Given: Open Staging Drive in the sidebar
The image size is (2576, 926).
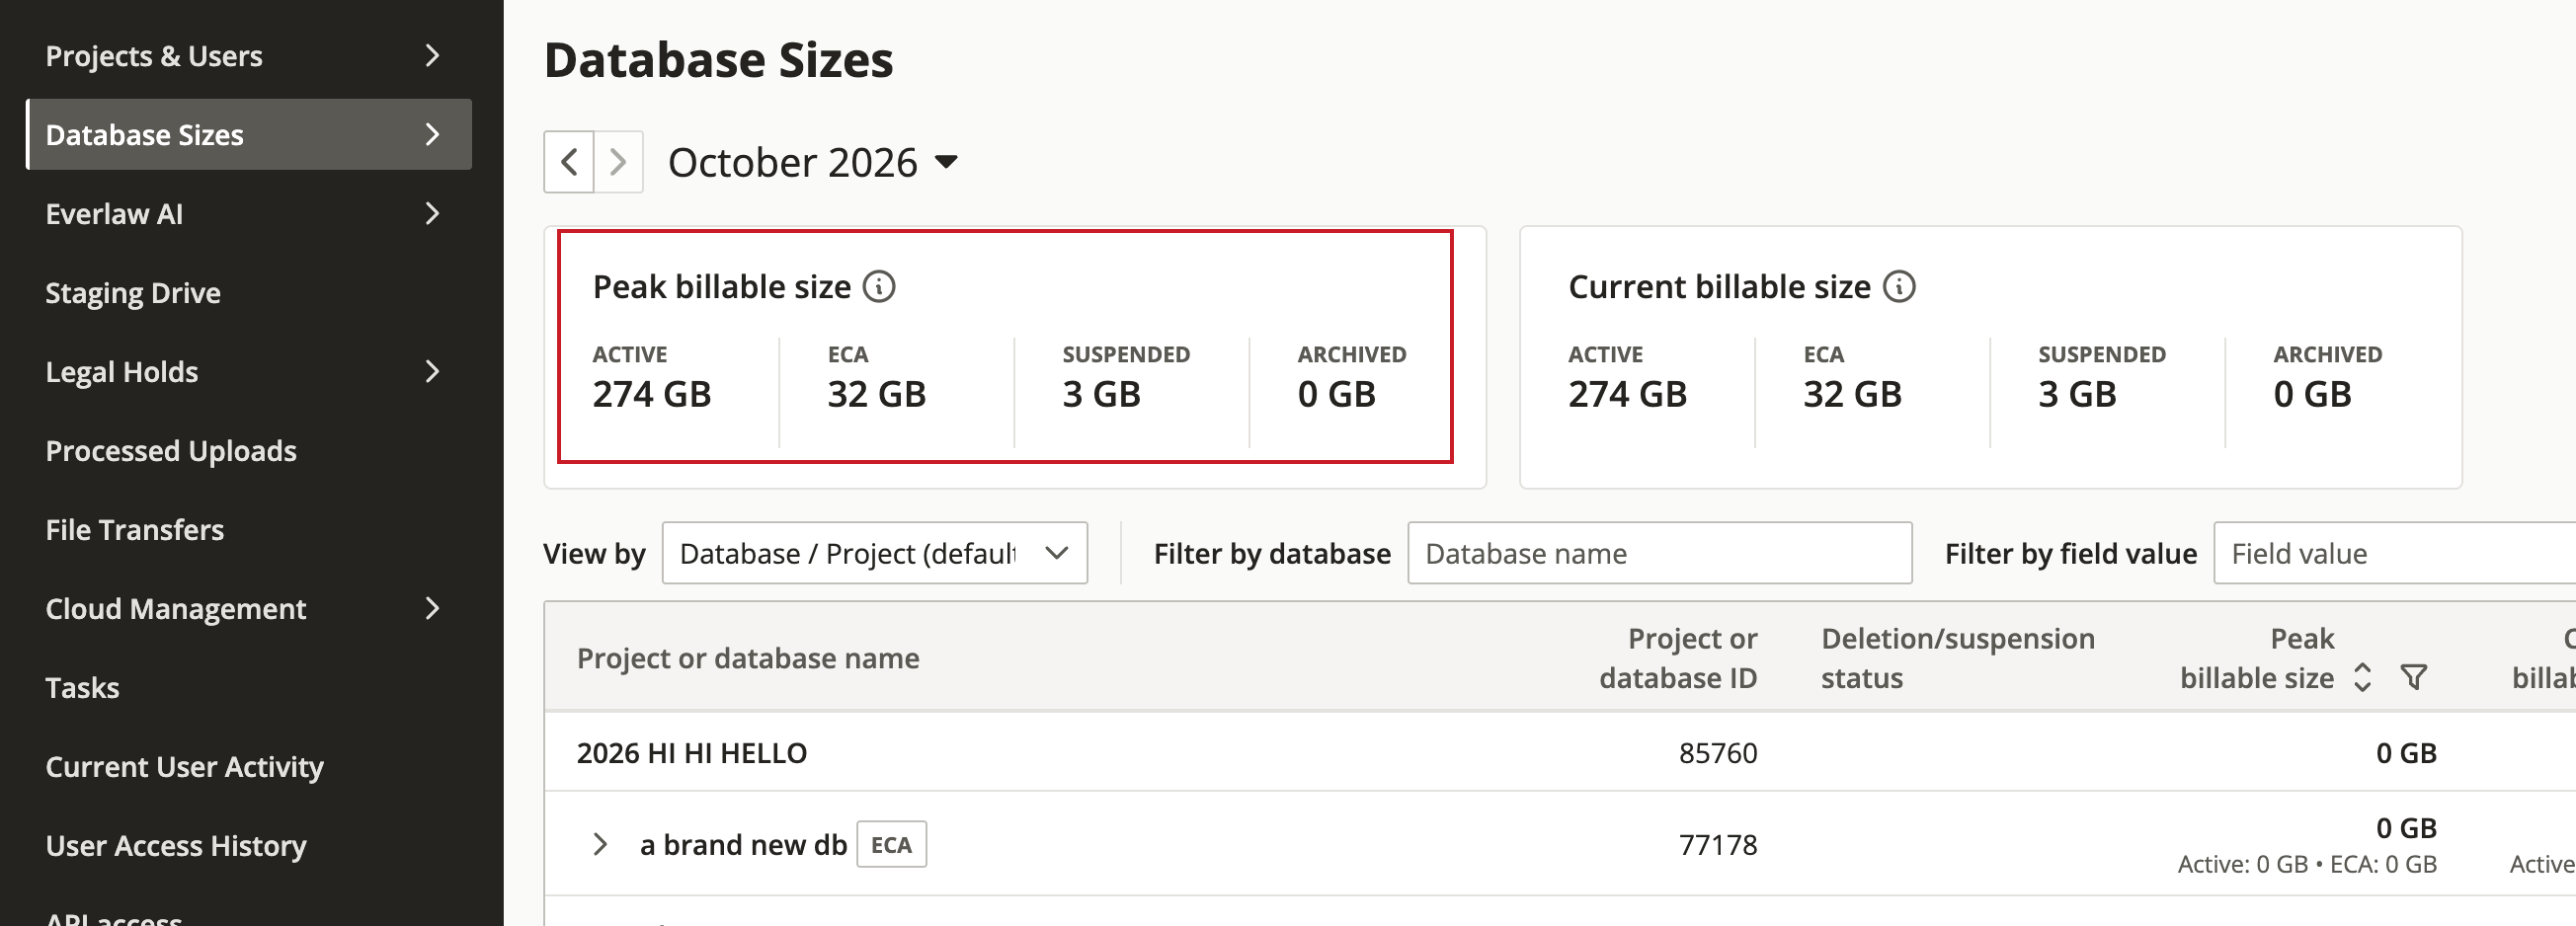Looking at the screenshot, I should coord(248,293).
